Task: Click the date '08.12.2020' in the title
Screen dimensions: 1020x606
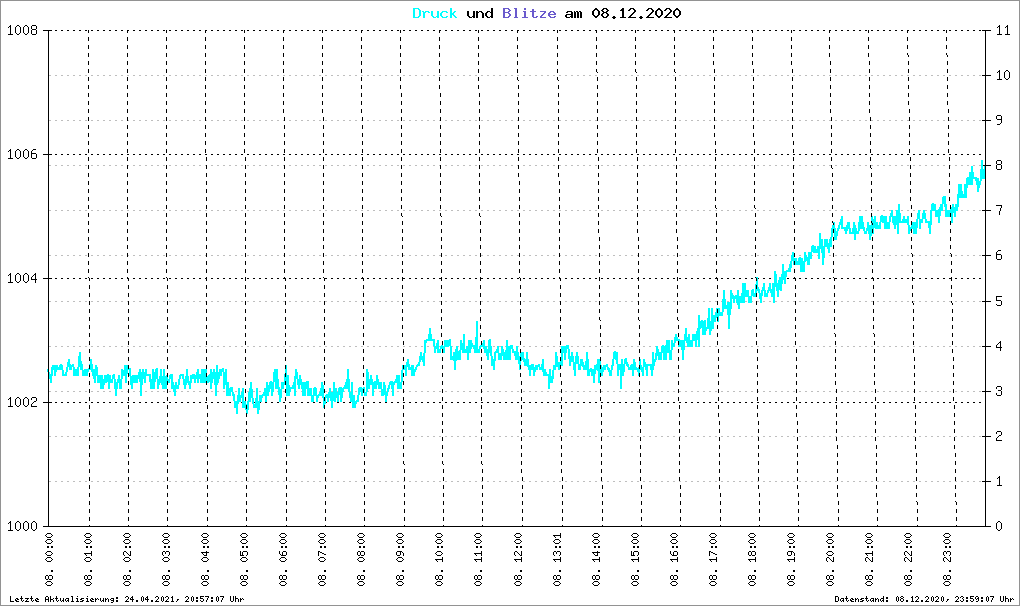Action: click(x=636, y=13)
